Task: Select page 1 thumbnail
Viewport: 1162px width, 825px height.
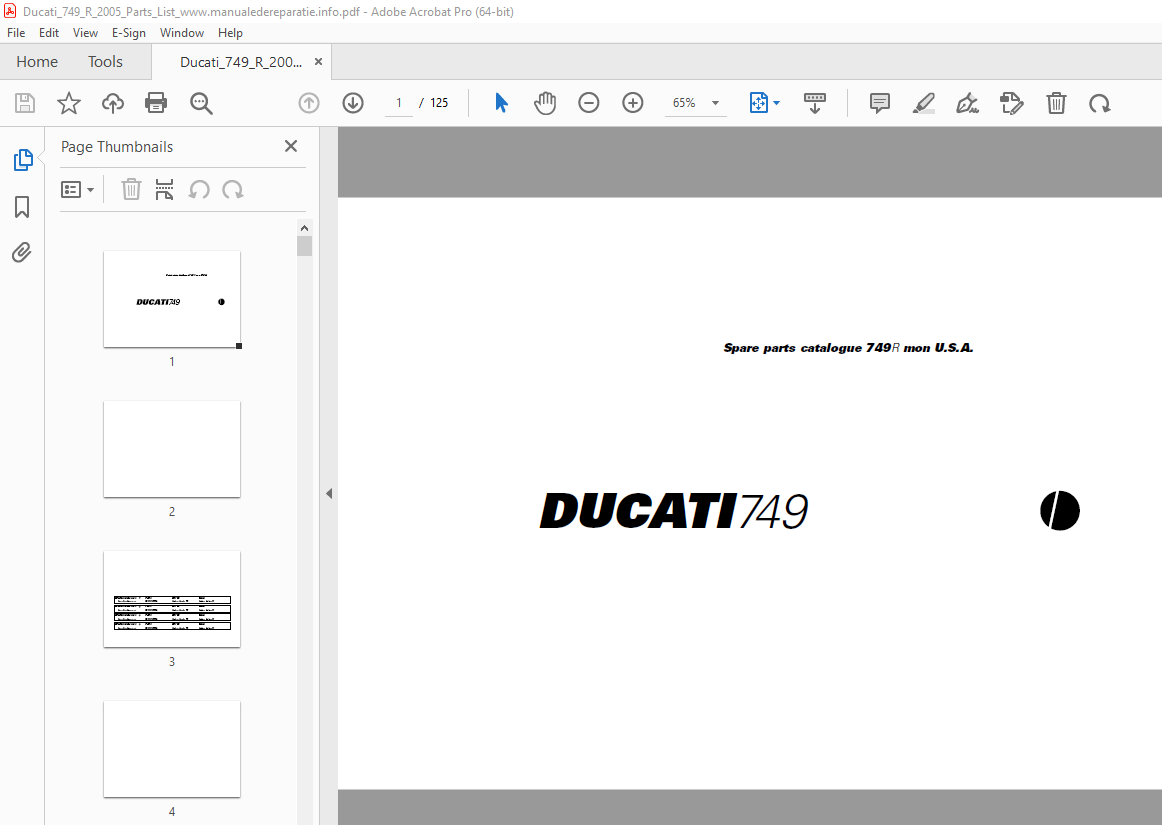Action: pyautogui.click(x=172, y=299)
